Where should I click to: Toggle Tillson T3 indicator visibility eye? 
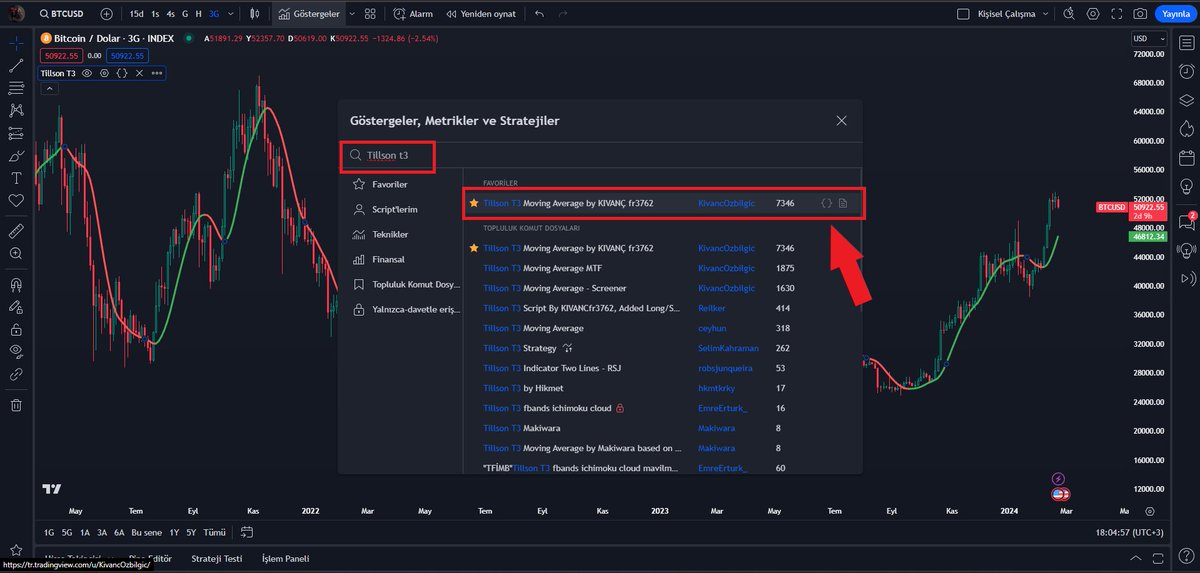coord(87,73)
